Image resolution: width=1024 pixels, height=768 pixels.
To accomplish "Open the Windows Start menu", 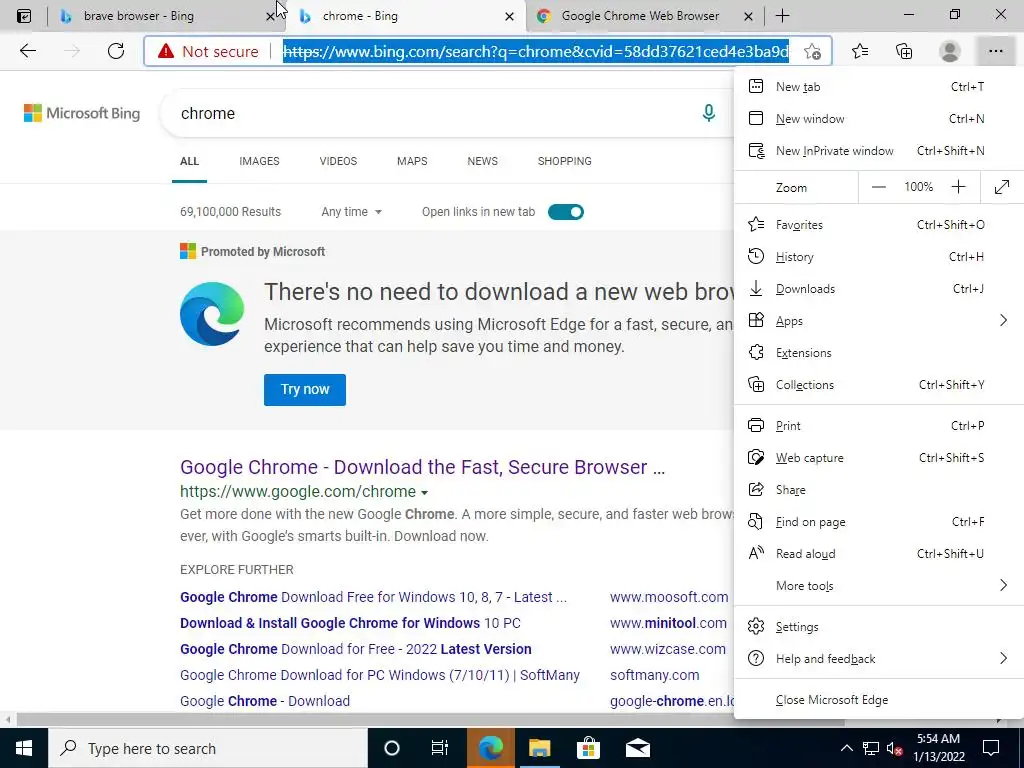I will 24,748.
